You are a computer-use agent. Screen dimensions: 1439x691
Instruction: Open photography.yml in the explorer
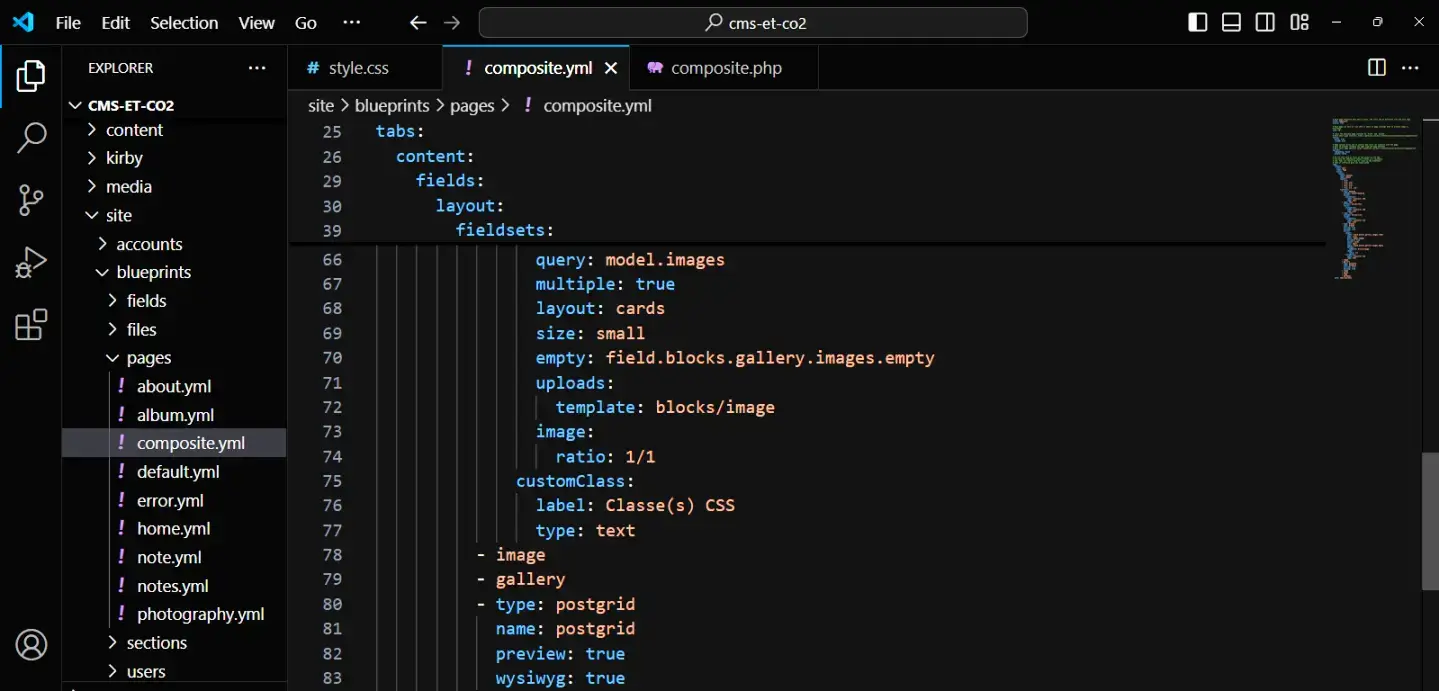click(x=175, y=614)
